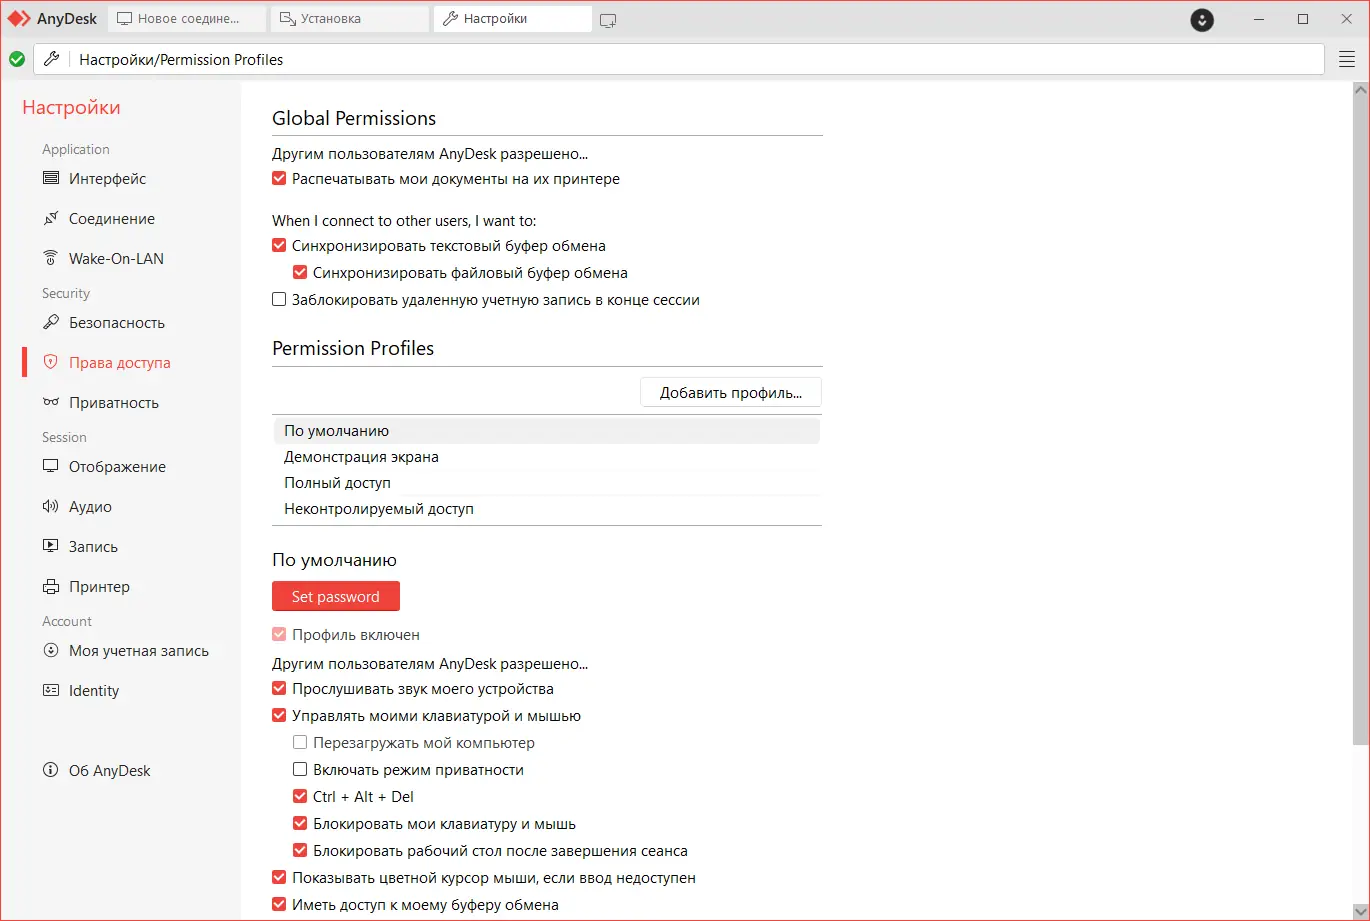Enable Заблокировать удаленную учетную запись в конце сессии
The image size is (1370, 921).
pos(279,300)
